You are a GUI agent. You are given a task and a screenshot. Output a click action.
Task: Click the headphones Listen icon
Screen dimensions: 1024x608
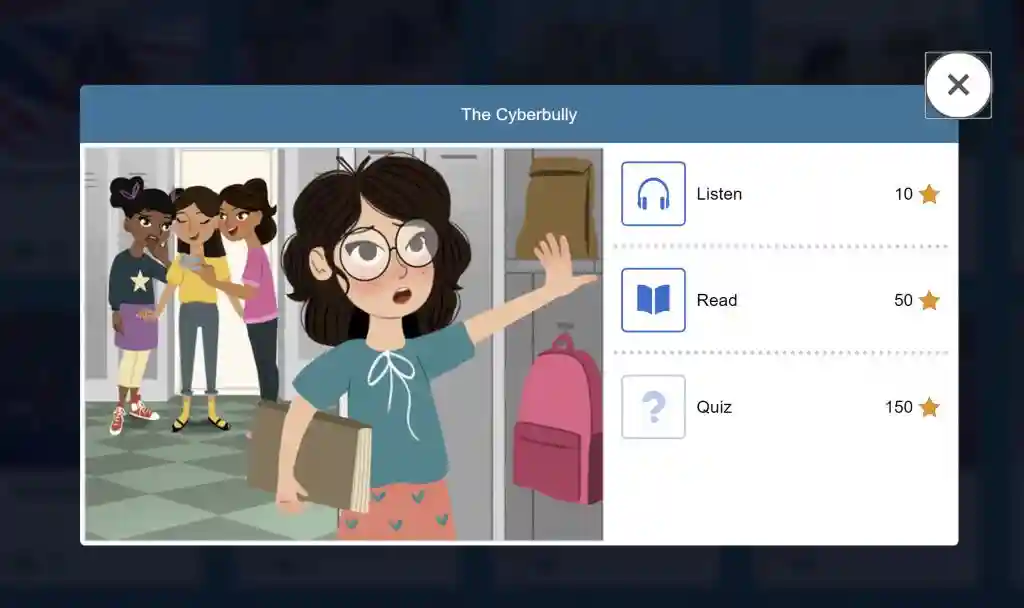(x=653, y=194)
